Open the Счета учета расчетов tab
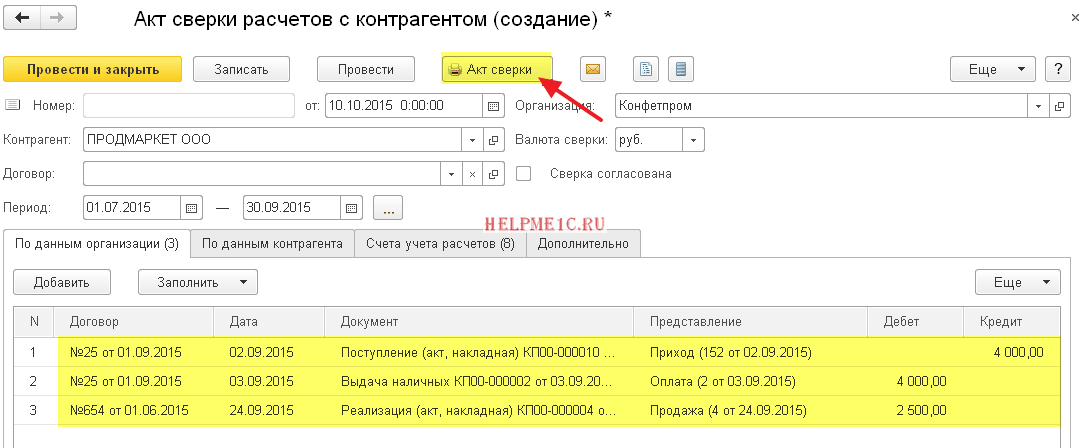The width and height of the screenshot is (1091, 448). pos(440,244)
